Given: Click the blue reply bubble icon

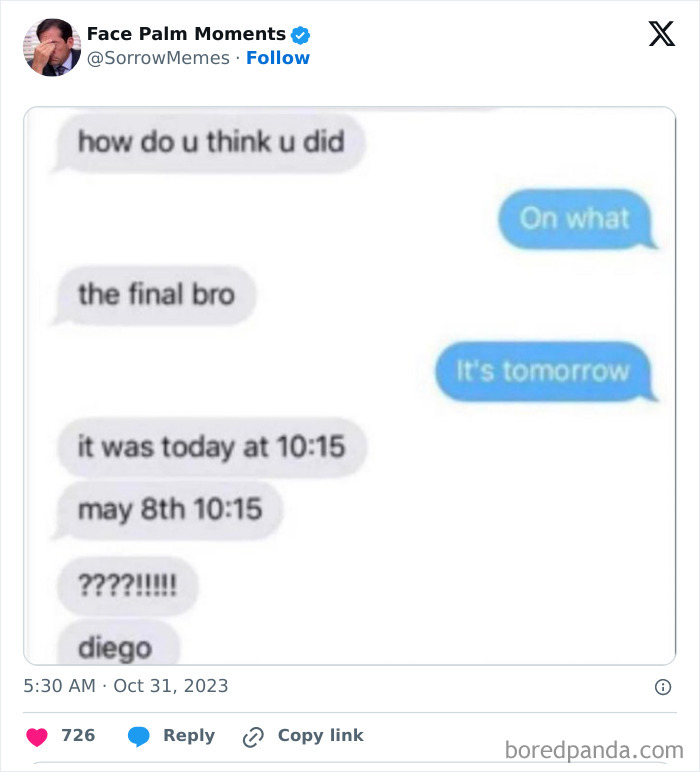Looking at the screenshot, I should [139, 736].
